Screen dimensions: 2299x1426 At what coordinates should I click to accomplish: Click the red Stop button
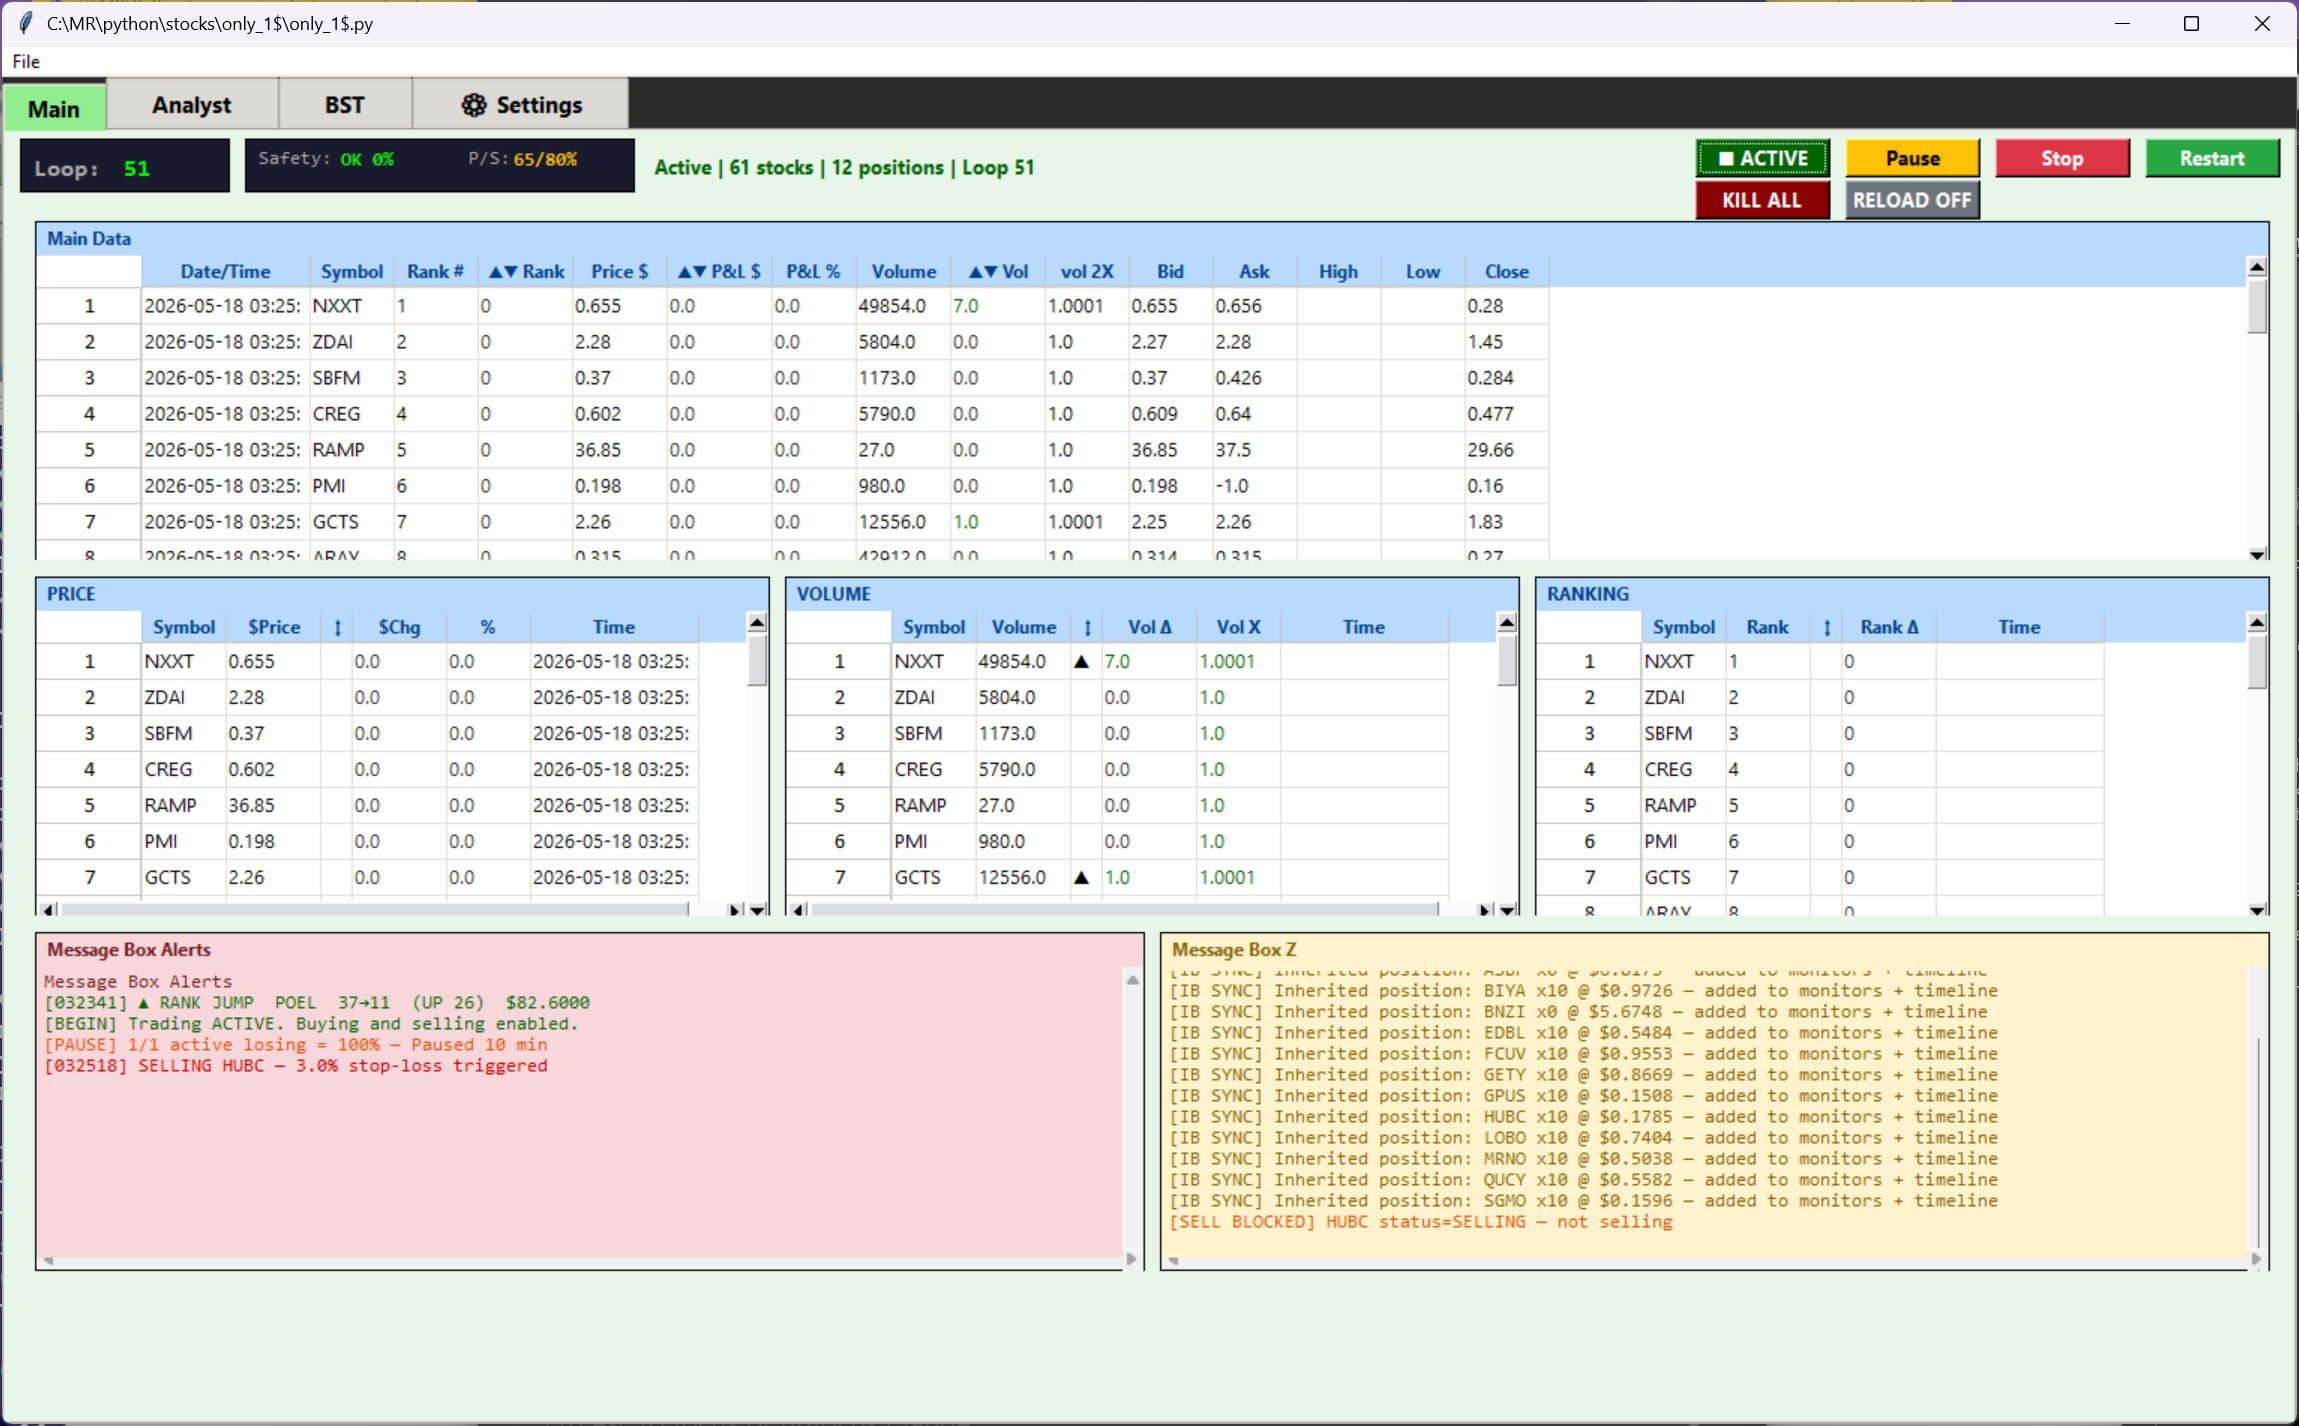click(2062, 158)
